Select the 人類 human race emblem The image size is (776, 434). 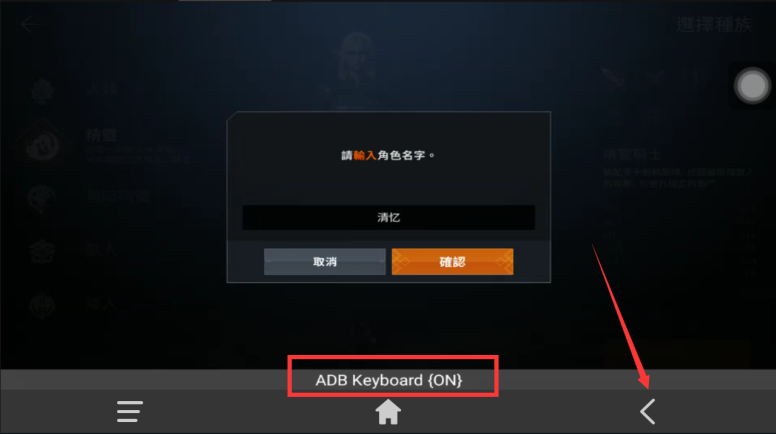click(x=42, y=90)
